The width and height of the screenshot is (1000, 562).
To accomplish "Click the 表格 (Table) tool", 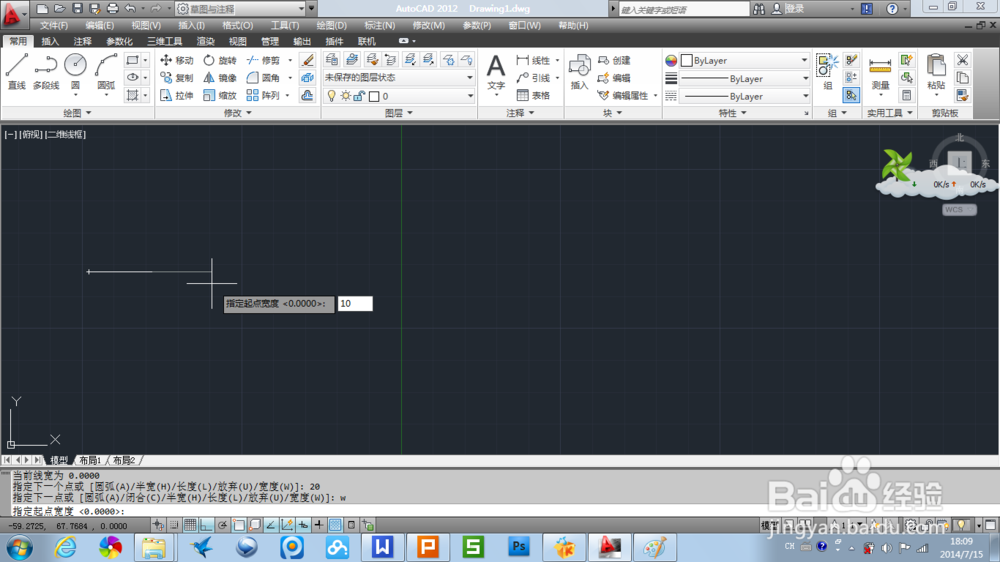I will (533, 96).
